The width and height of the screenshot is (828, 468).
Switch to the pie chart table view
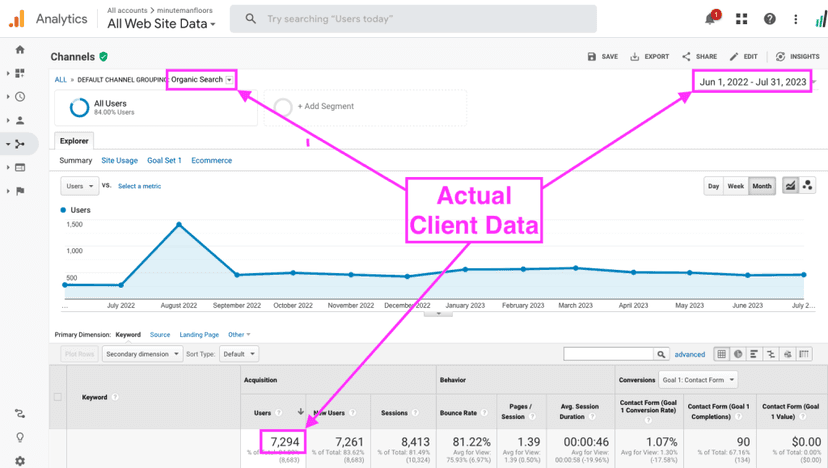738,354
